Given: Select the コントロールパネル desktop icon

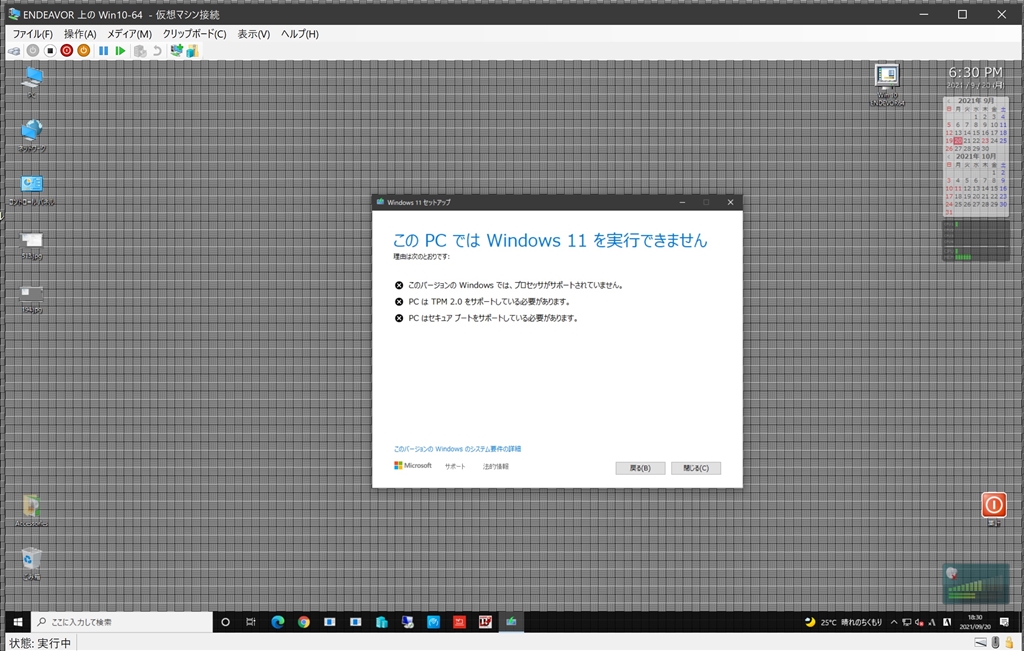Looking at the screenshot, I should tap(31, 189).
